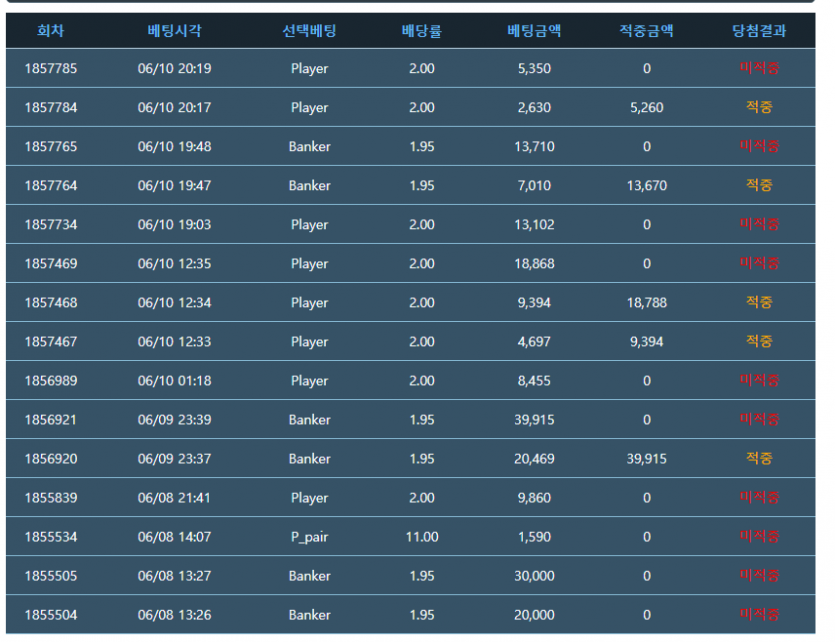
Task: Click bet time 06/09 23:39
Action: [x=174, y=420]
